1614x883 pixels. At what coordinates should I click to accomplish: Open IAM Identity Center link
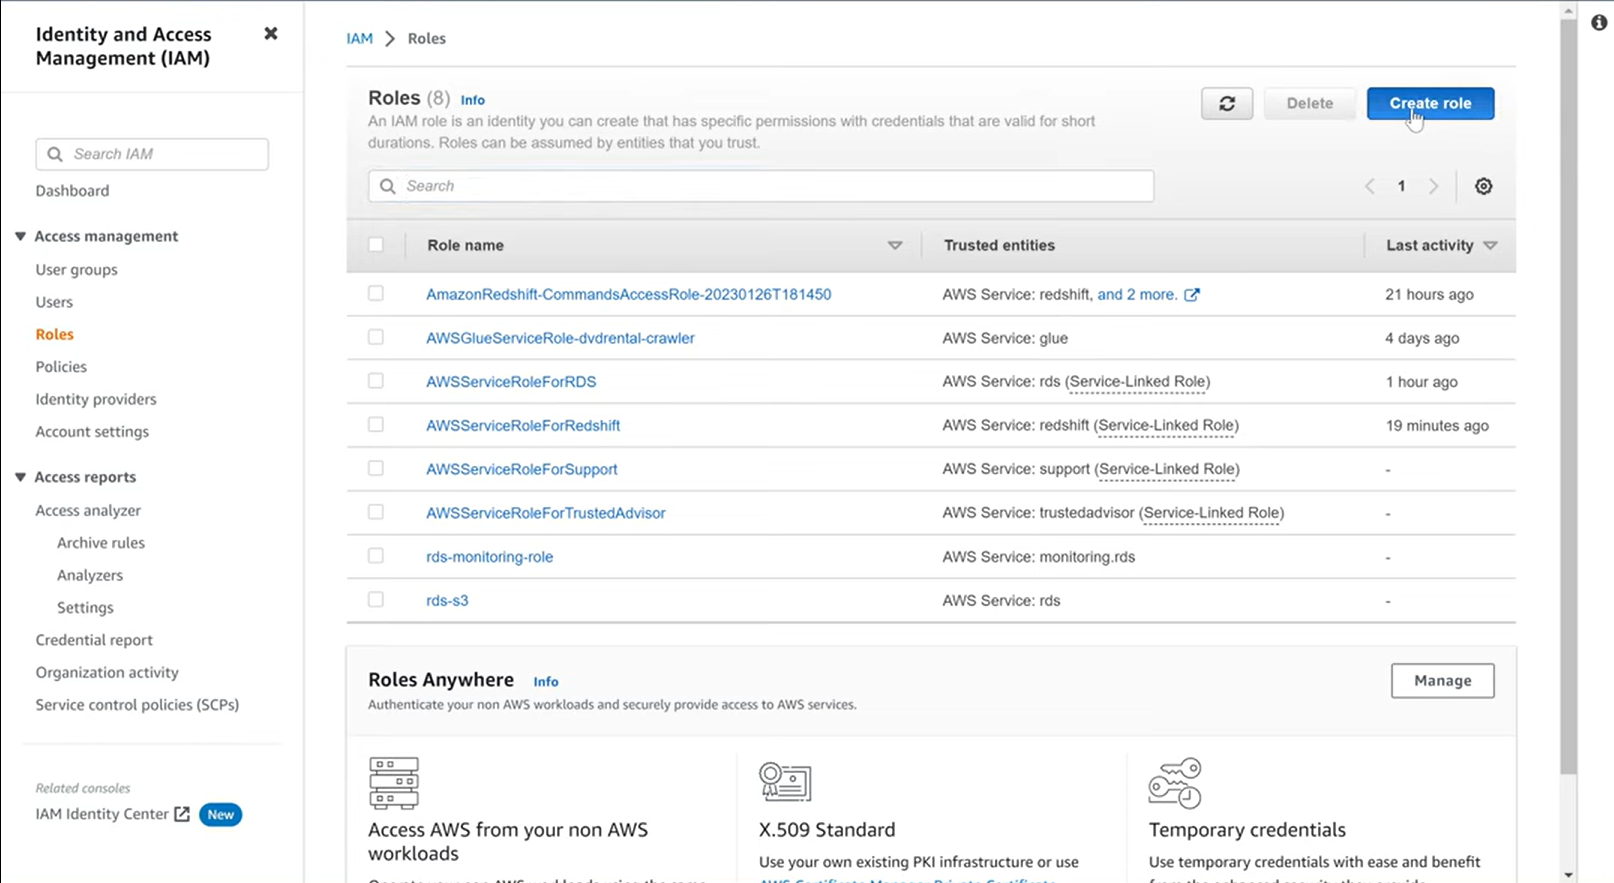coord(102,814)
